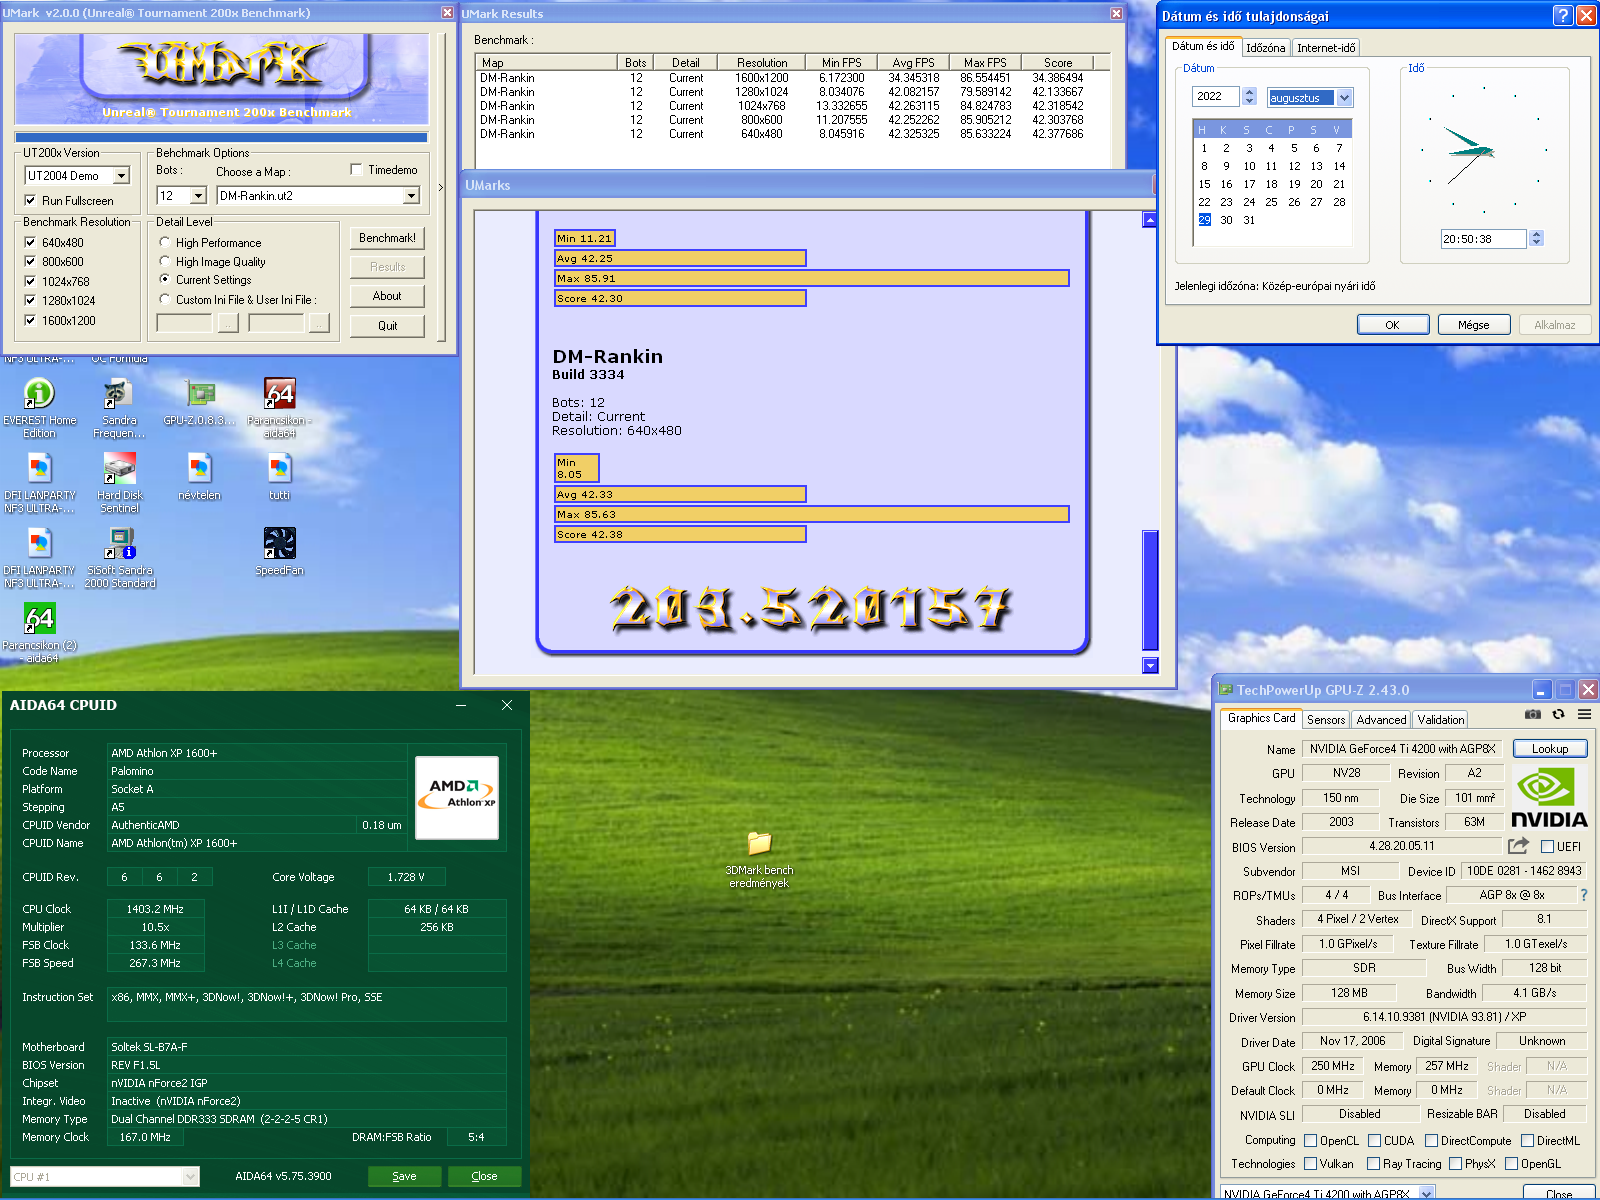Toggle the 1024x768 resolution checkbox
The width and height of the screenshot is (1600, 1200).
(x=30, y=281)
